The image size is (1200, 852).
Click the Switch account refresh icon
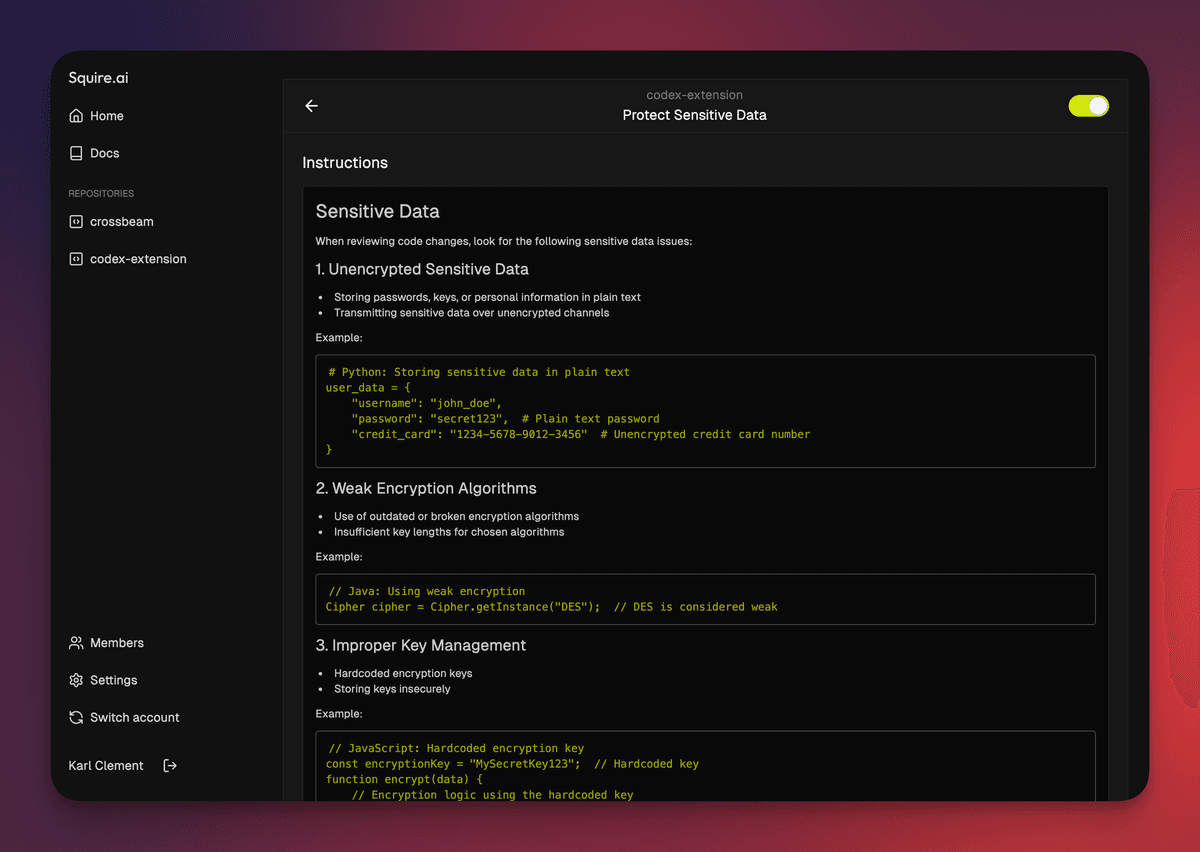coord(76,717)
